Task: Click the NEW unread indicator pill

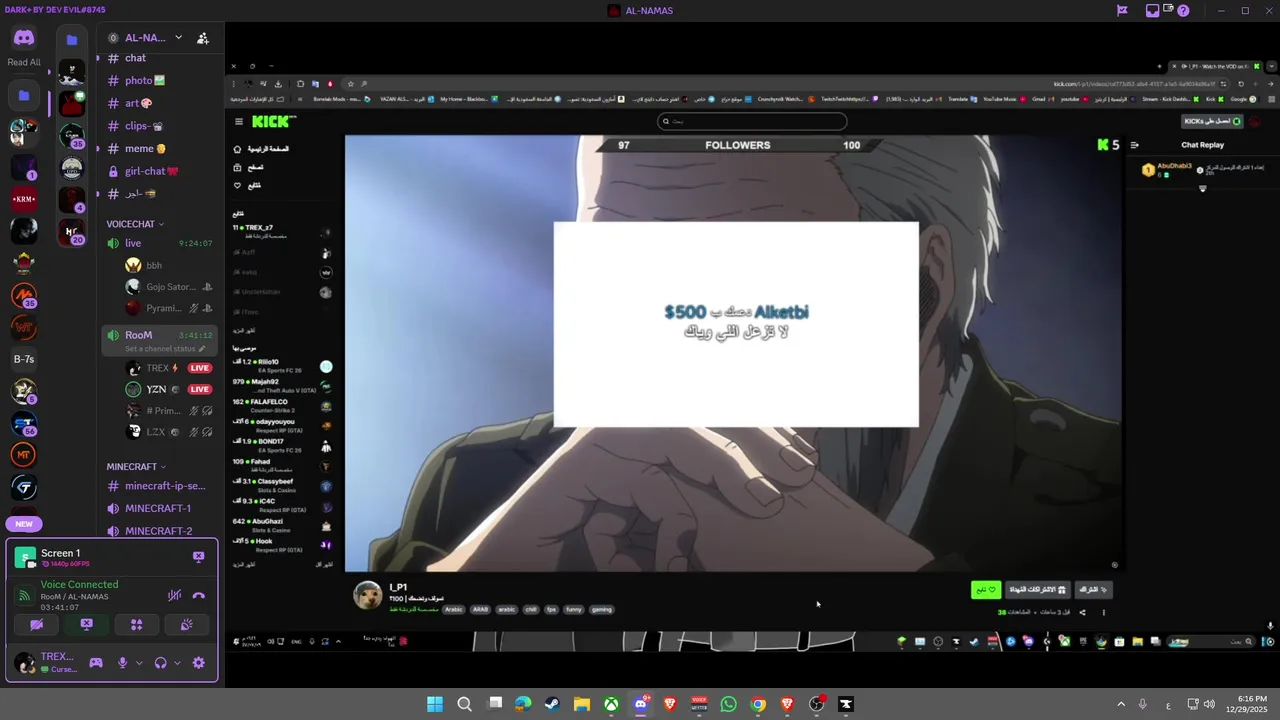Action: tap(24, 524)
